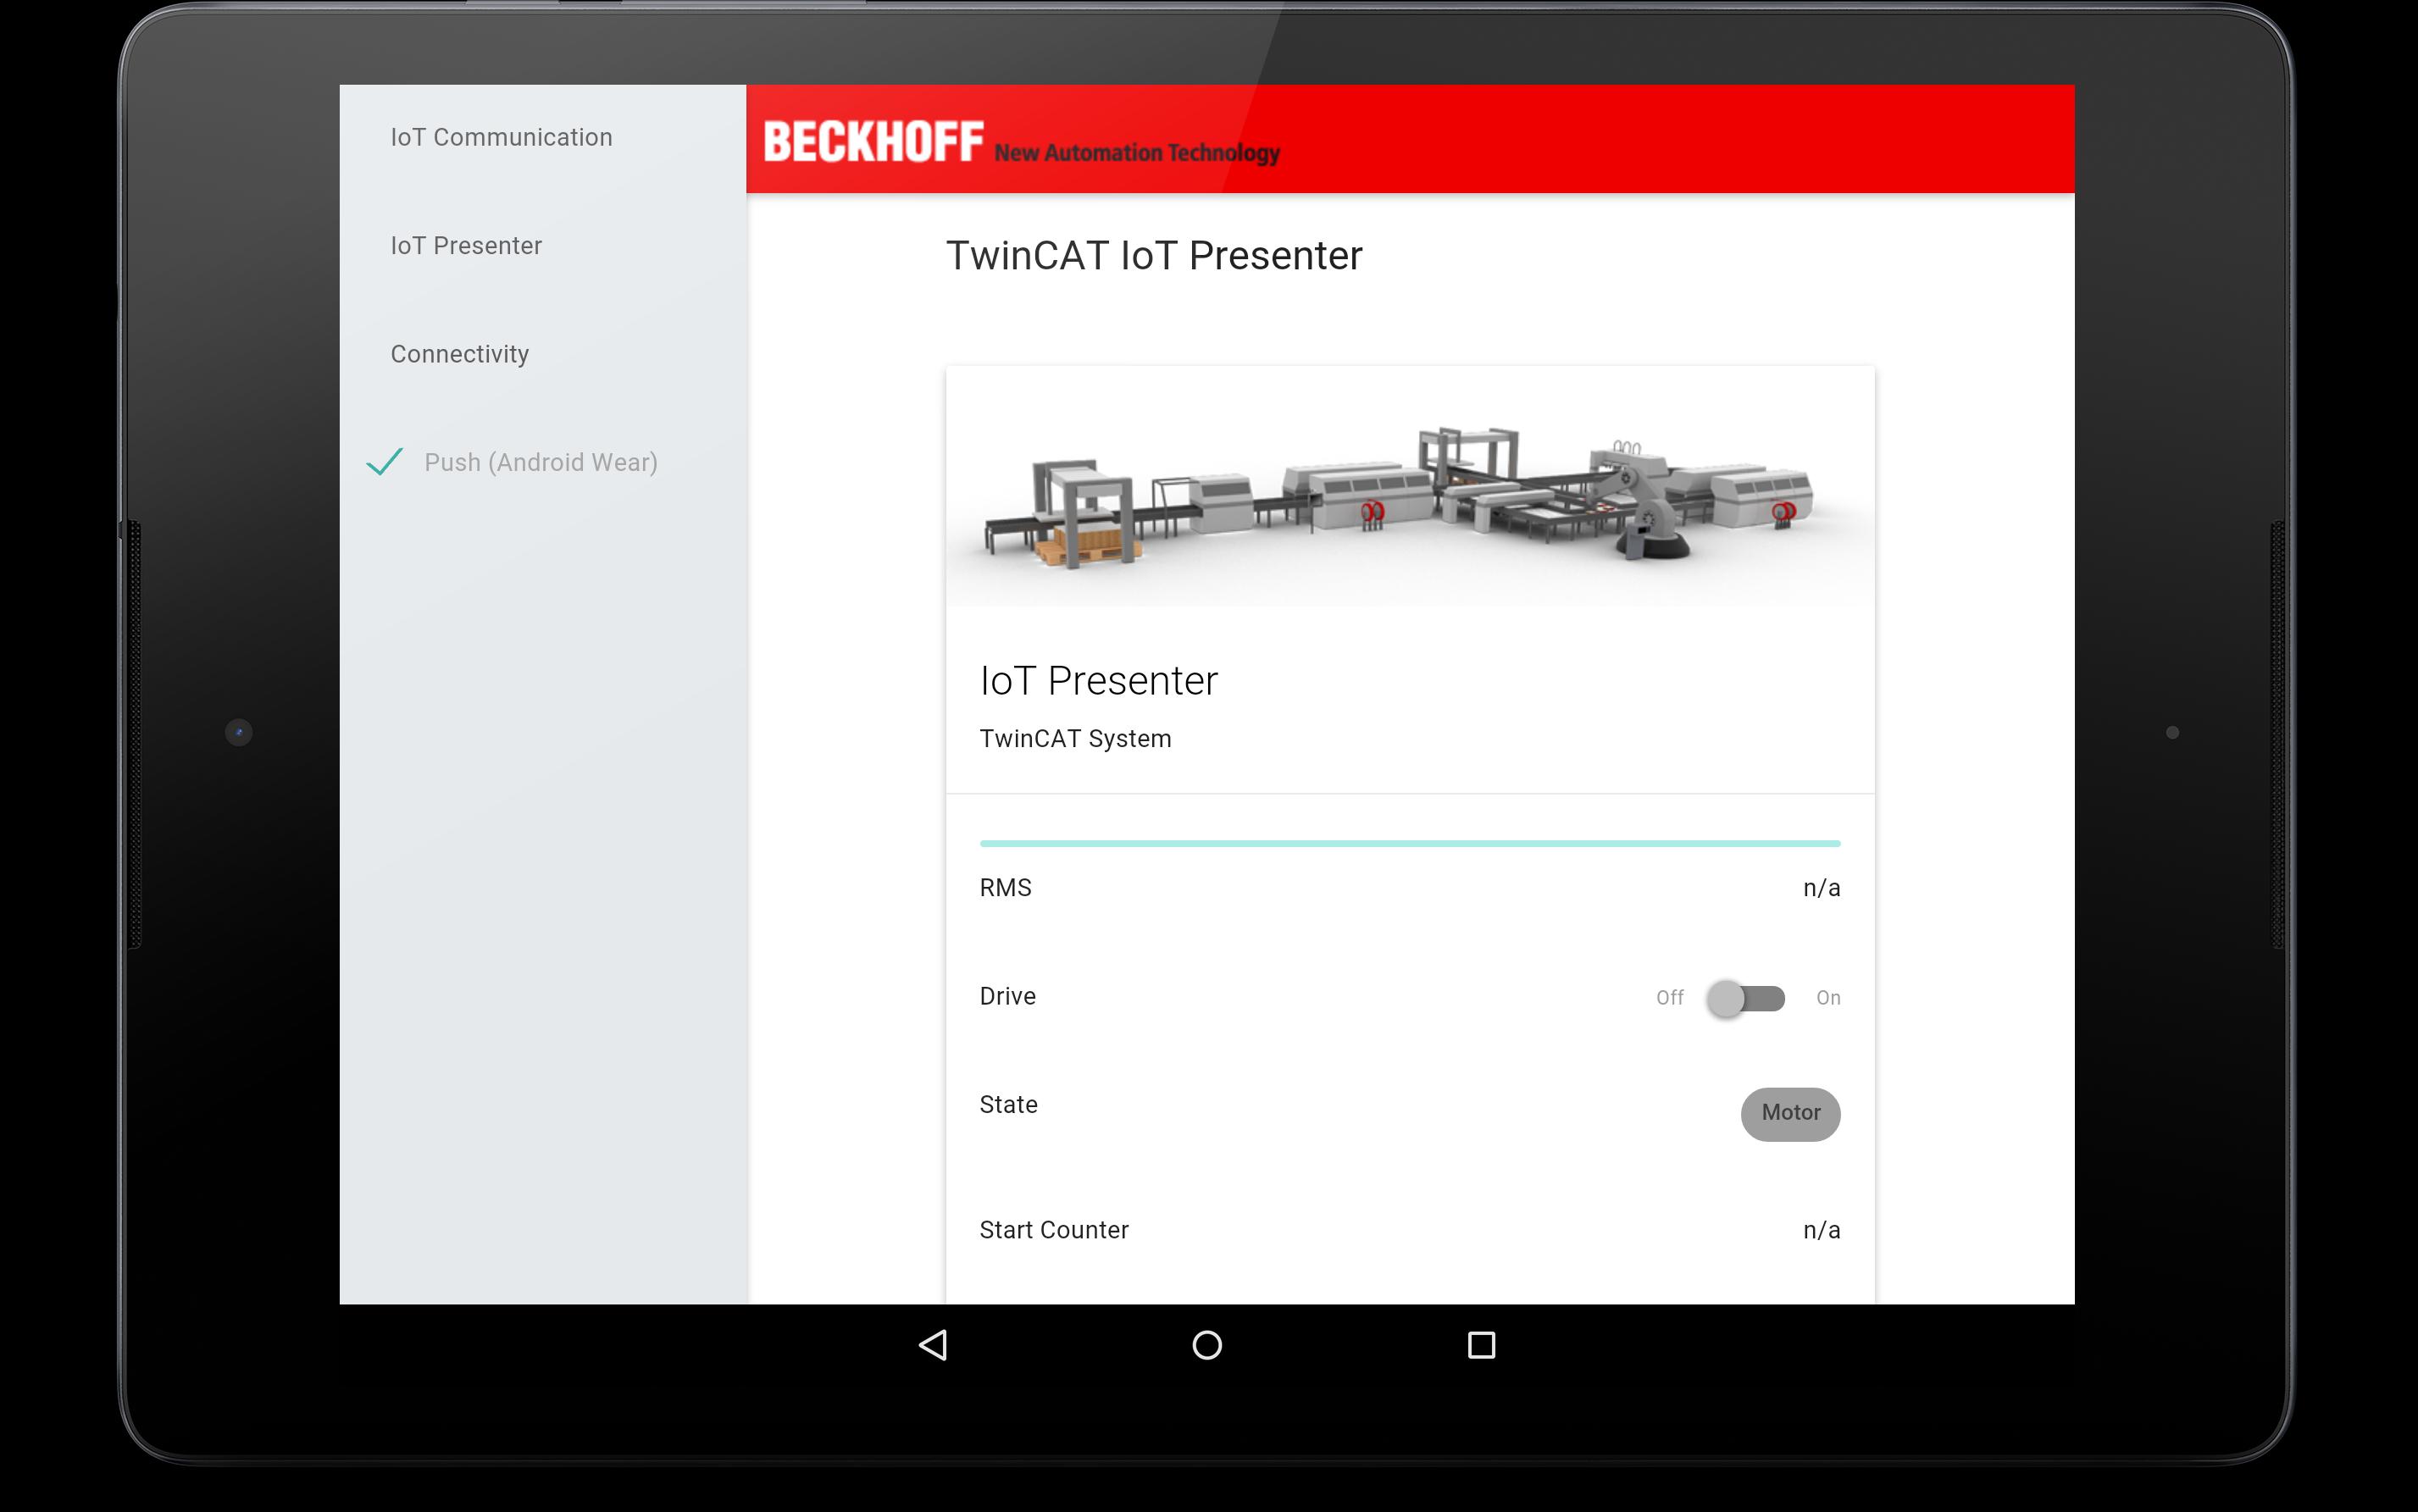The image size is (2418, 1512).
Task: Click the Off label next to Drive switch
Action: [x=1669, y=998]
